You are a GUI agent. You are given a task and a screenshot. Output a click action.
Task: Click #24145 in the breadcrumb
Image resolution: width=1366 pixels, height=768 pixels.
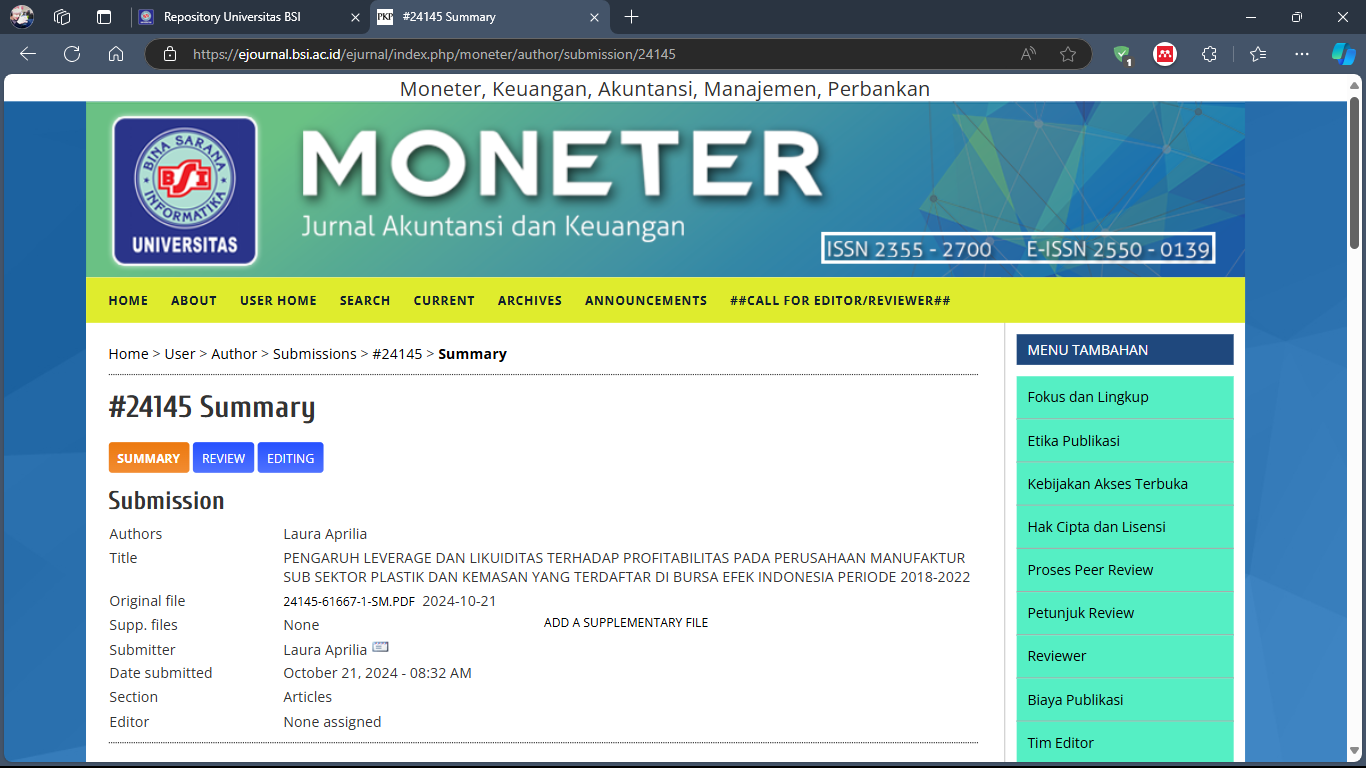click(397, 354)
